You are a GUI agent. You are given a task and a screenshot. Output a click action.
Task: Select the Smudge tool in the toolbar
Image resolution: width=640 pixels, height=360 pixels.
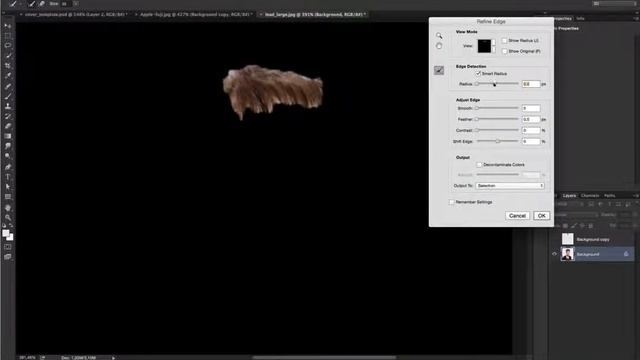8,146
